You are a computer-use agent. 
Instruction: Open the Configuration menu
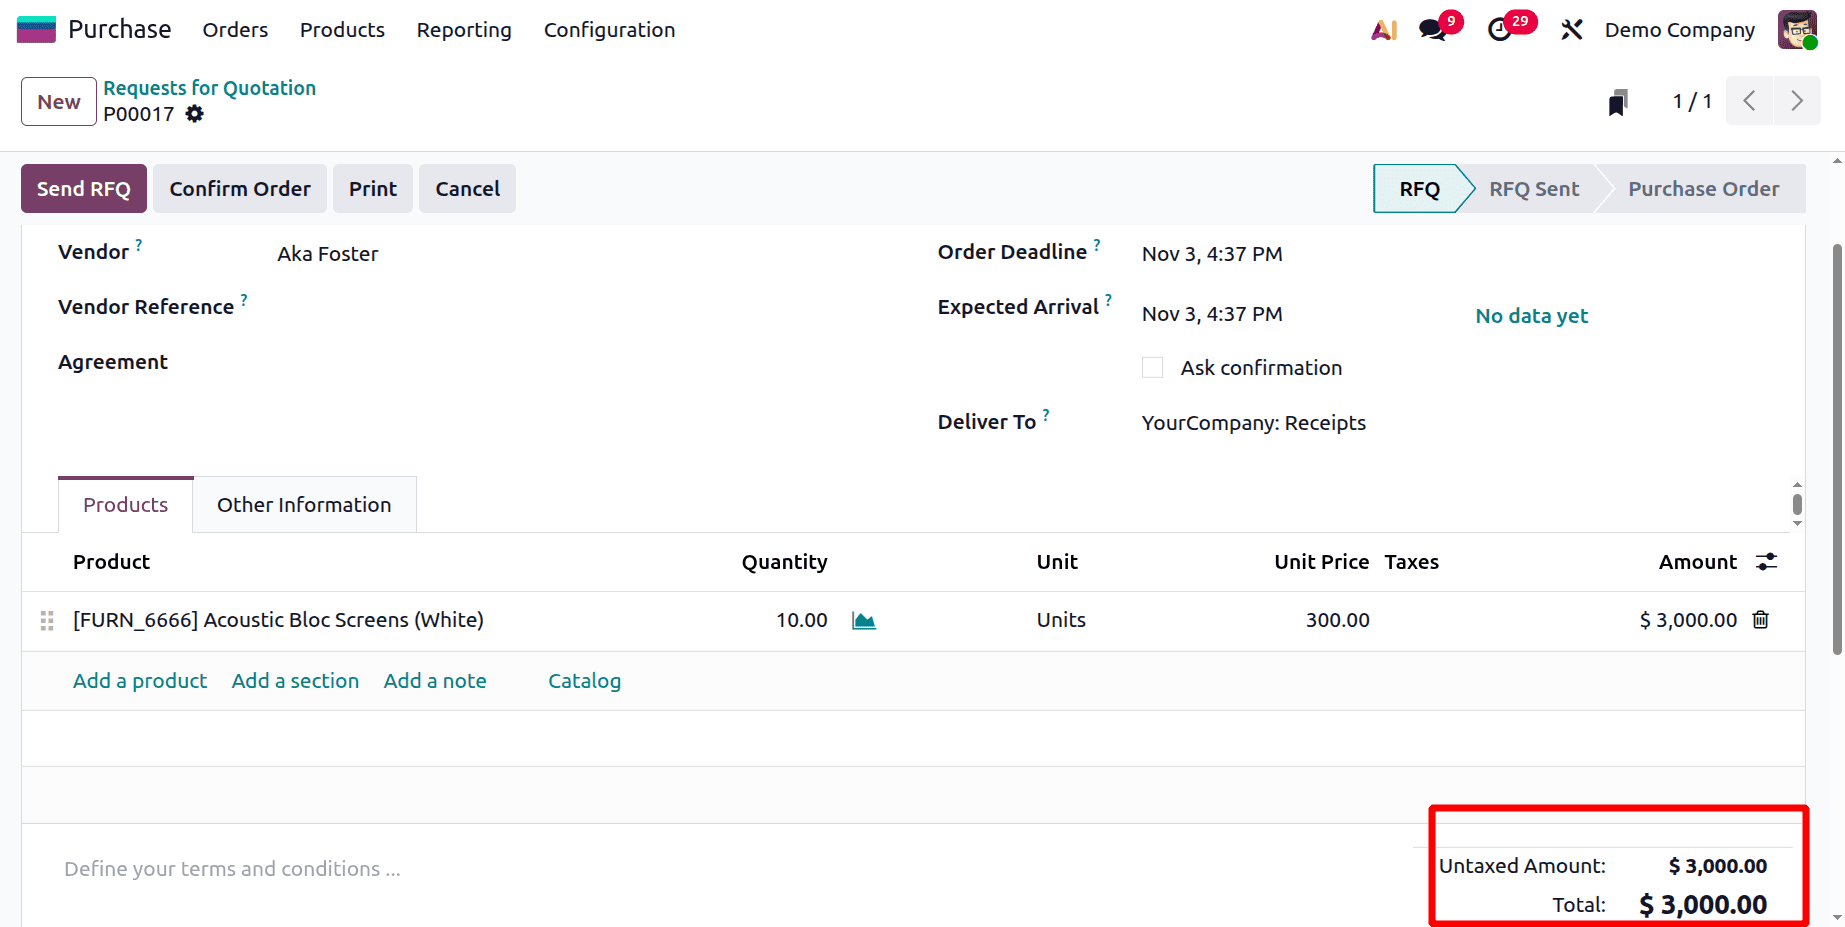click(x=609, y=30)
